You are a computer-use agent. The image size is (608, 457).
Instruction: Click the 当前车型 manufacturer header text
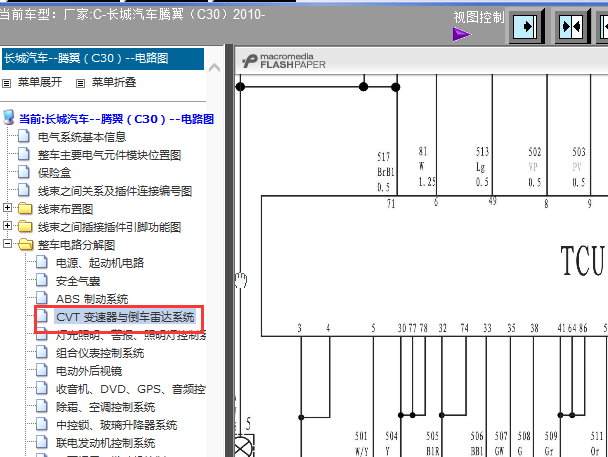click(132, 15)
